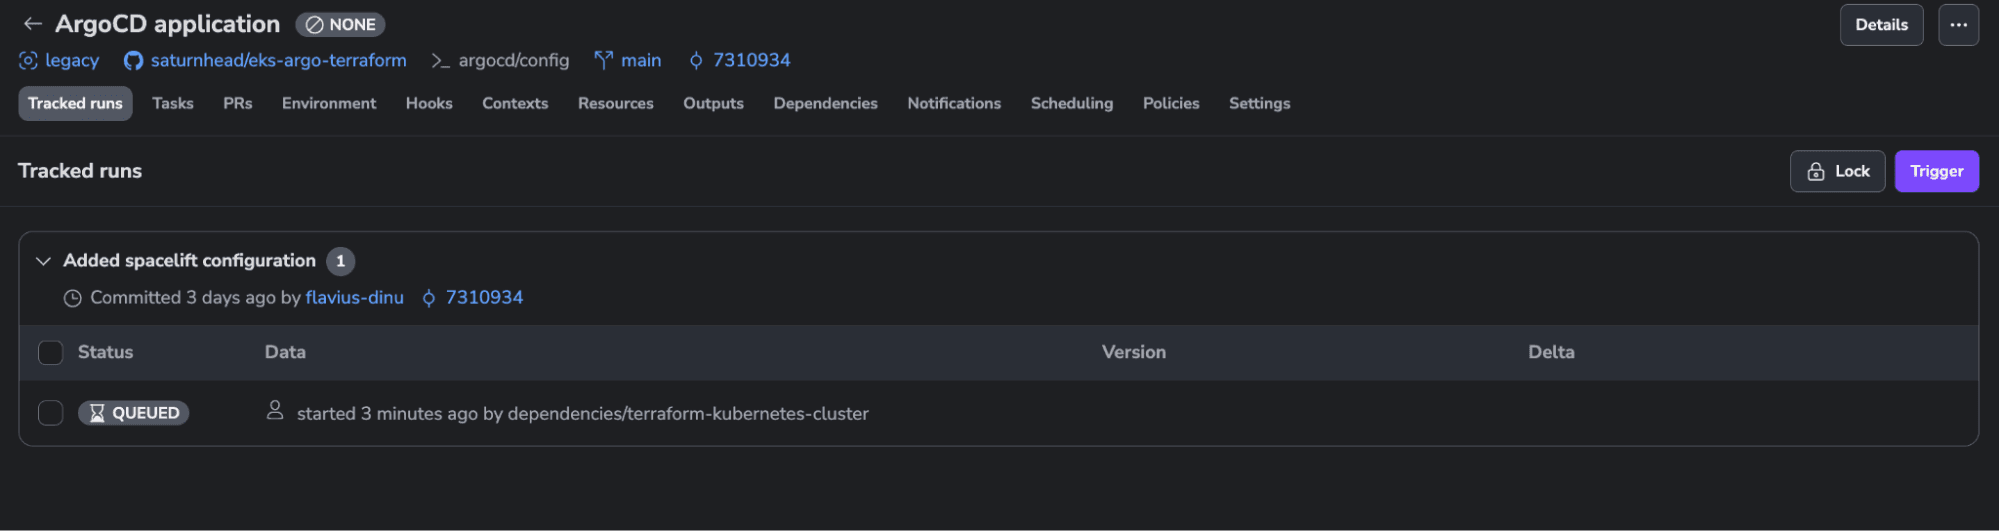Select the Tracked runs tab
Viewport: 1999px width, 531px height.
point(75,103)
